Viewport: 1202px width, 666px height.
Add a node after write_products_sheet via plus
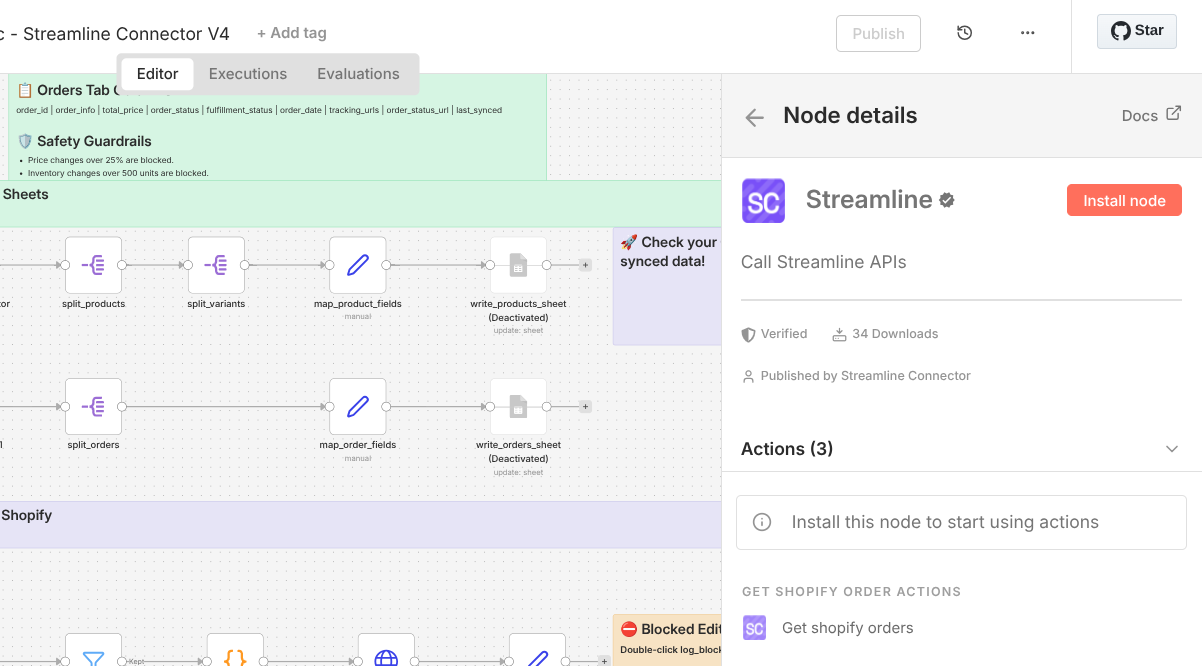click(x=585, y=265)
